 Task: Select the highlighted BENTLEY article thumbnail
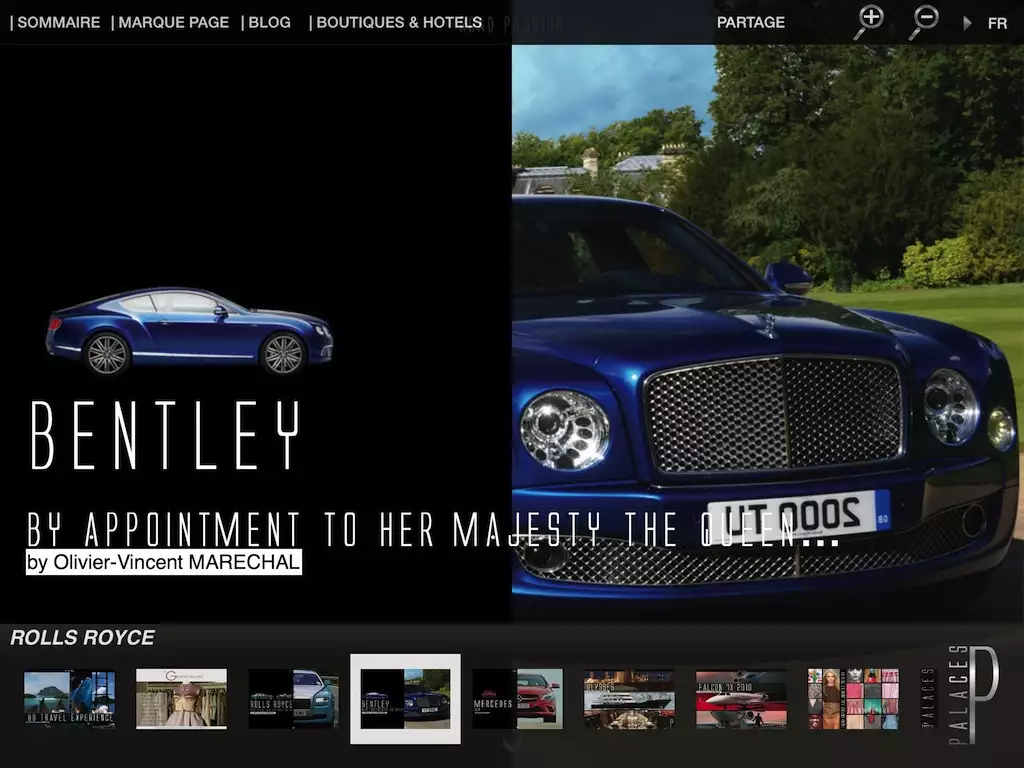[405, 697]
